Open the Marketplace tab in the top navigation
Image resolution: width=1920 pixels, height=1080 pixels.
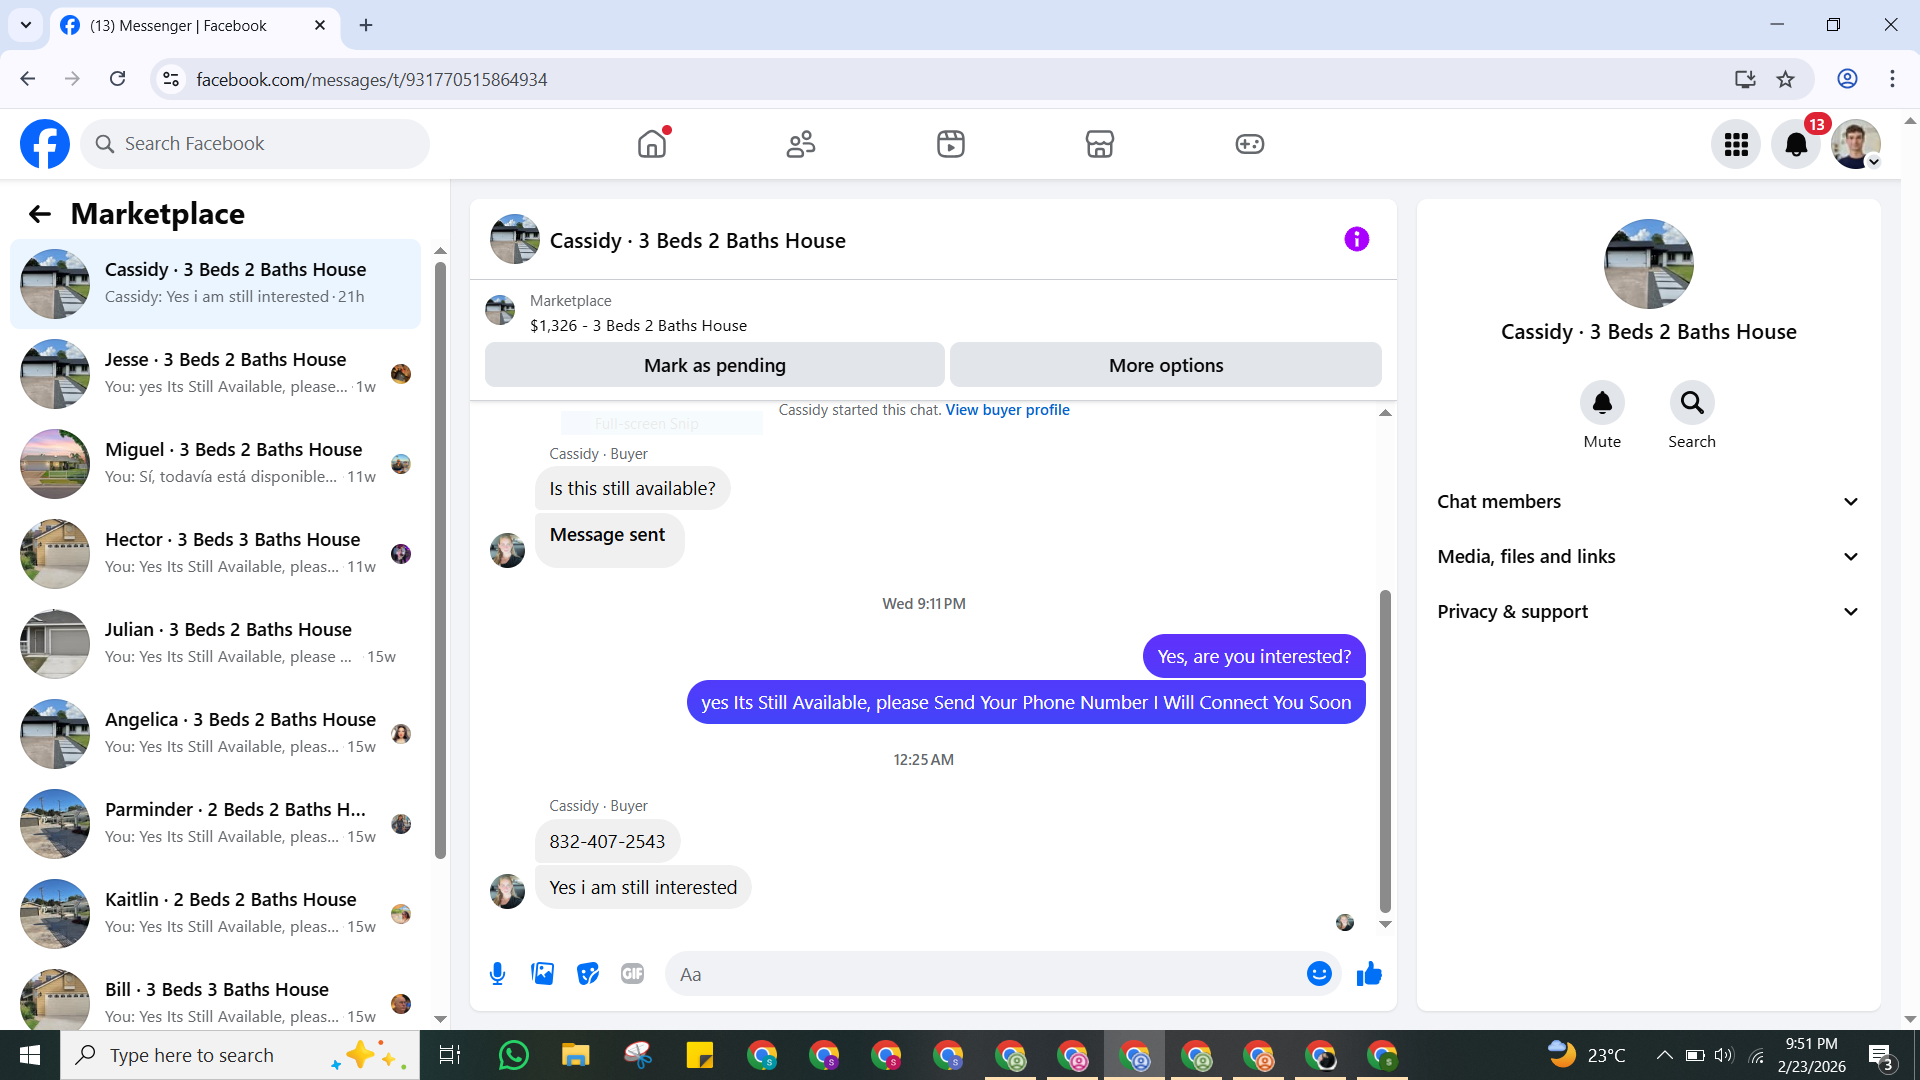1099,144
